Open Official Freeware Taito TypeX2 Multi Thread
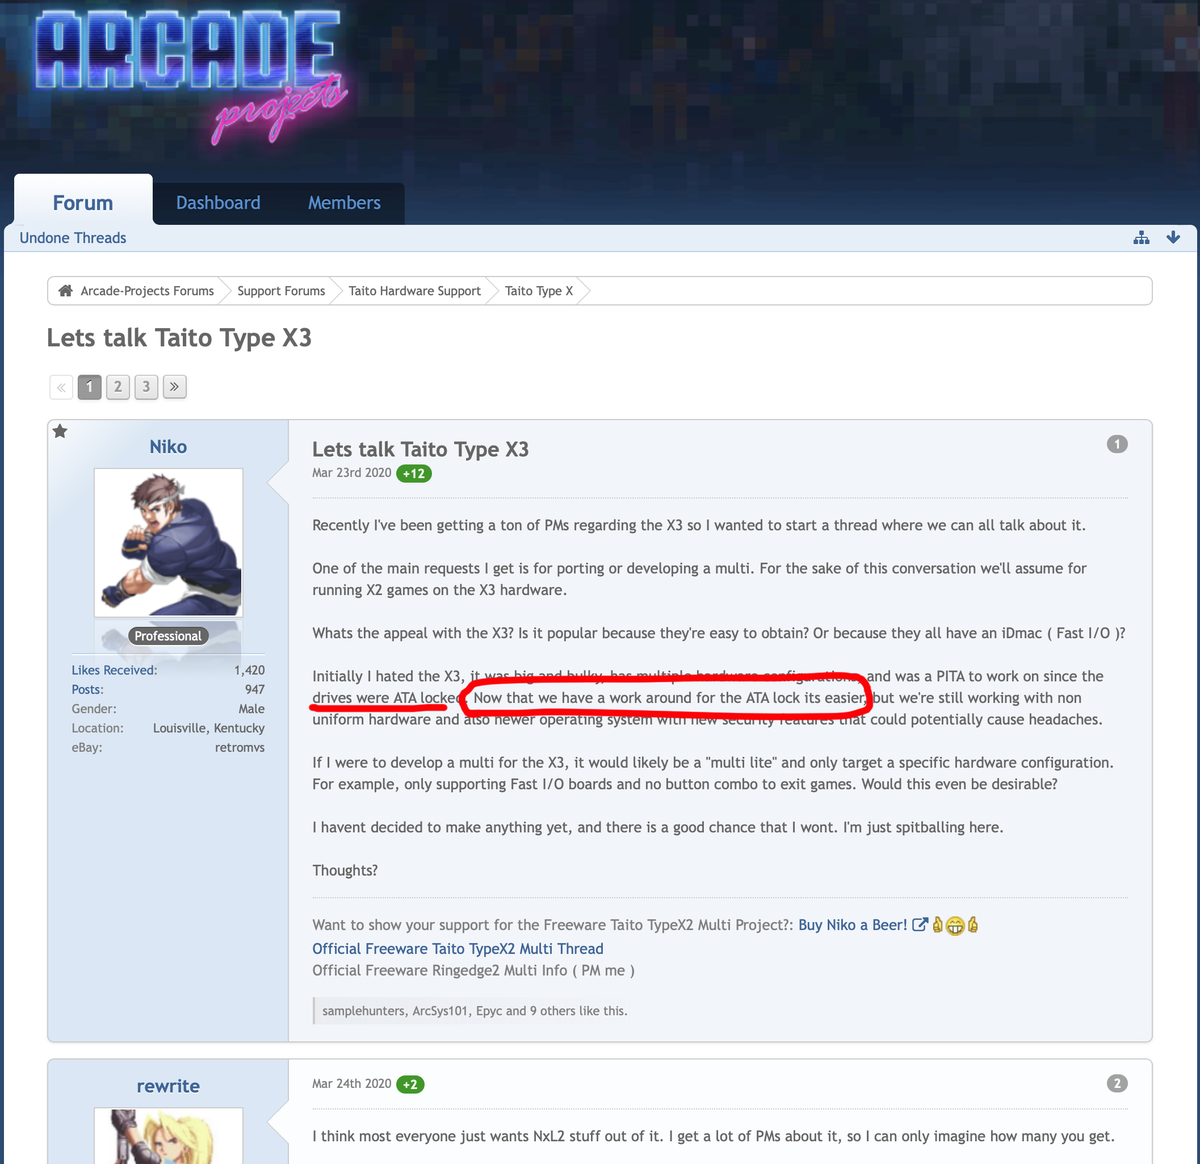This screenshot has height=1164, width=1200. click(458, 949)
